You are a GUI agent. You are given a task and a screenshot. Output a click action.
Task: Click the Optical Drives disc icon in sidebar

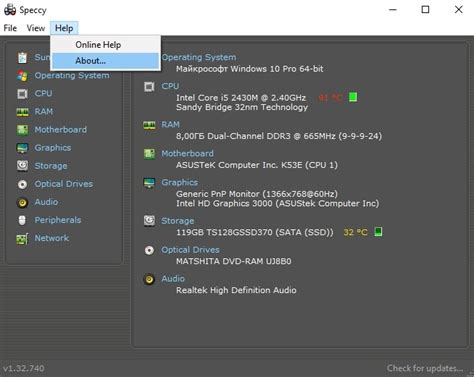tap(22, 184)
